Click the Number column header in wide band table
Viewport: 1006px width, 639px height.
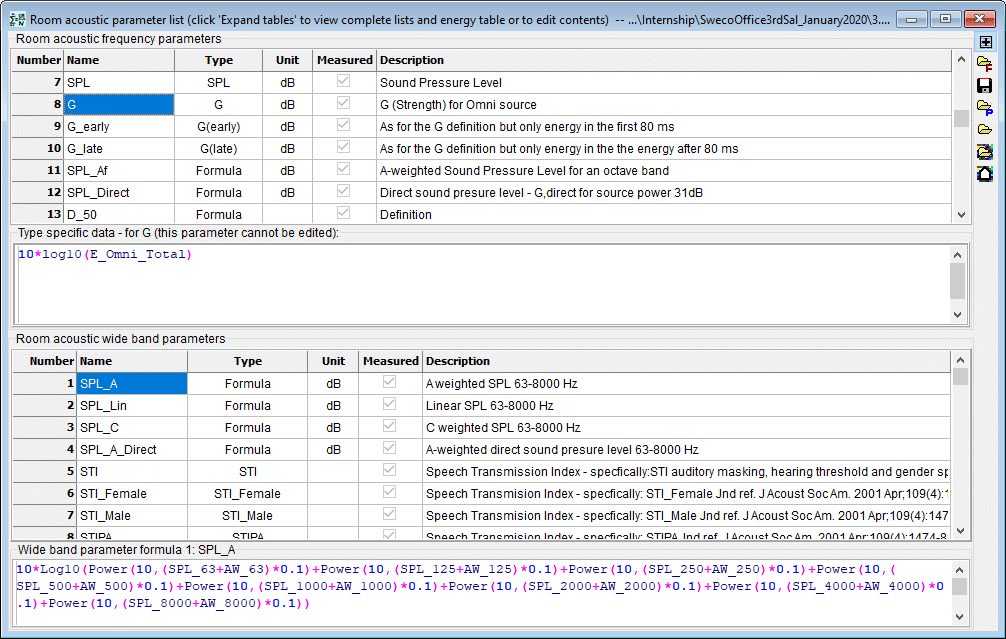(45, 361)
